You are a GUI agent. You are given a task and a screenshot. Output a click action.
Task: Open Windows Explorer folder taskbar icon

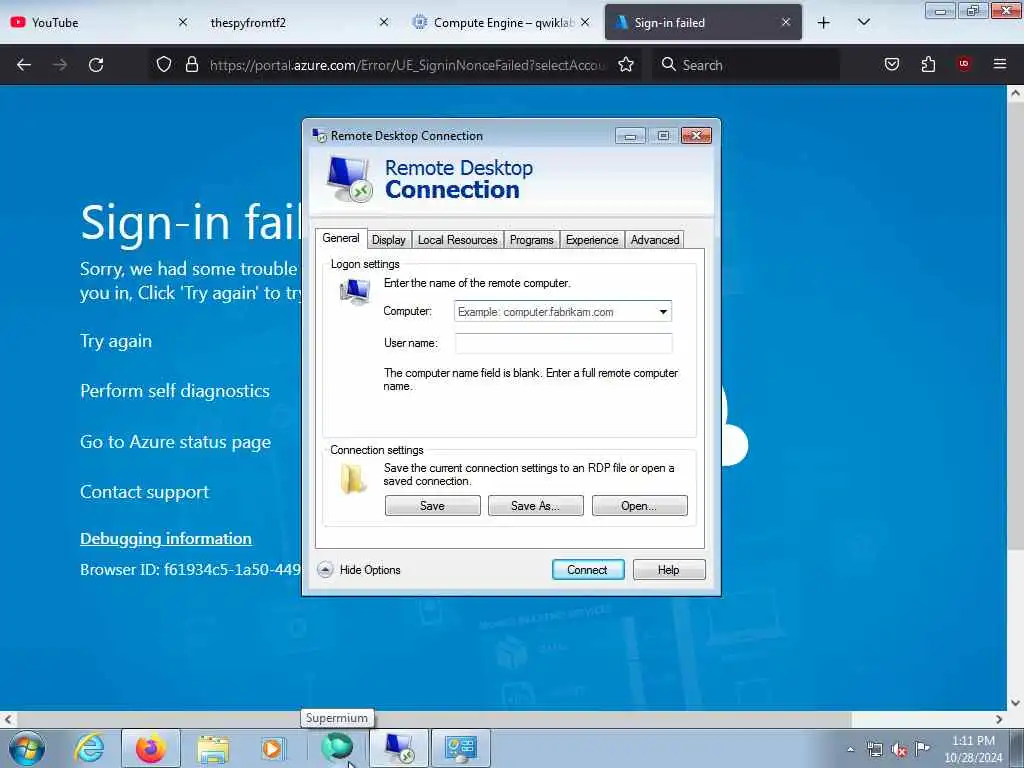click(x=213, y=748)
